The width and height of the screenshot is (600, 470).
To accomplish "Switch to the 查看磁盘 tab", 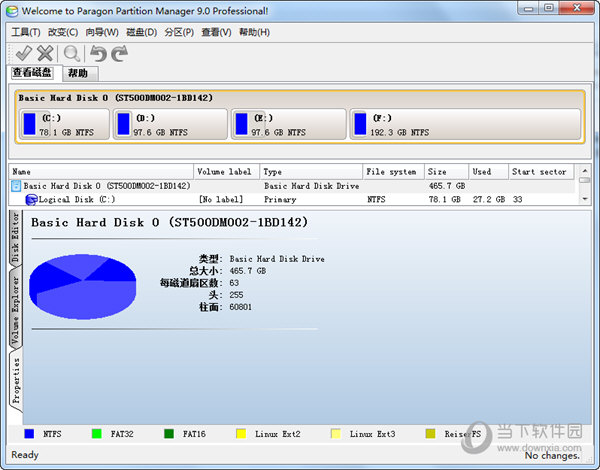I will pyautogui.click(x=32, y=72).
